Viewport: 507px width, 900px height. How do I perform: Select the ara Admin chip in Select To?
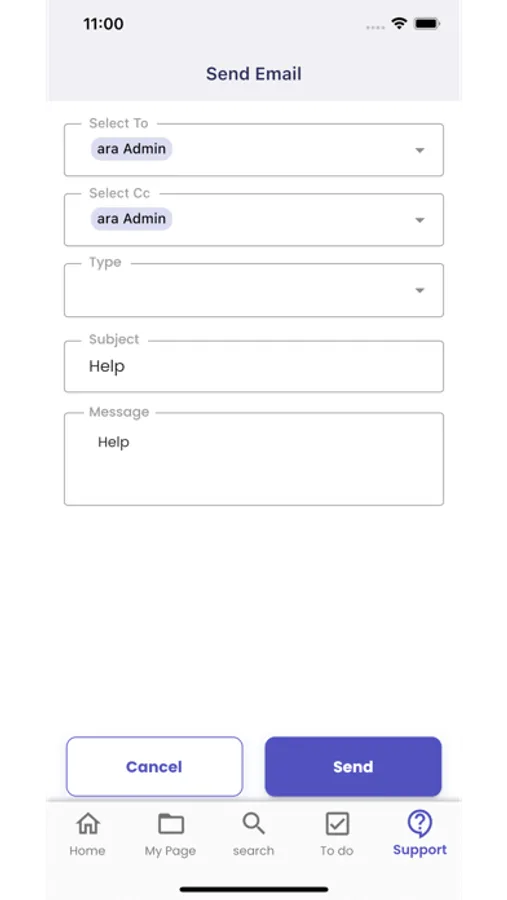click(x=131, y=149)
